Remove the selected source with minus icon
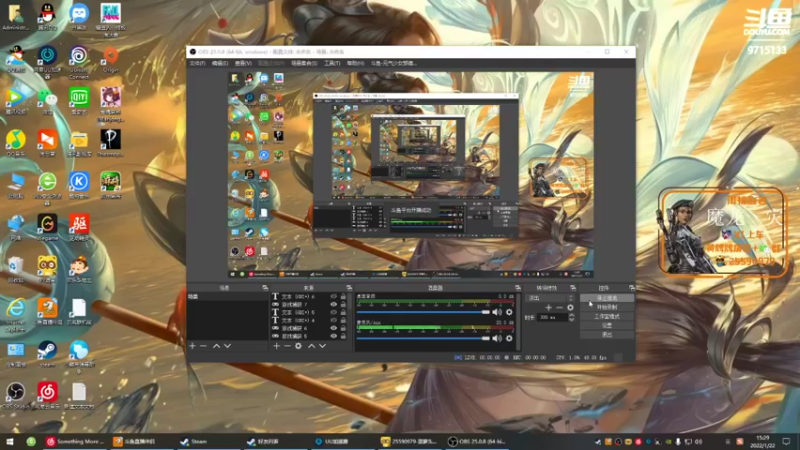Viewport: 800px width, 450px height. (x=287, y=346)
